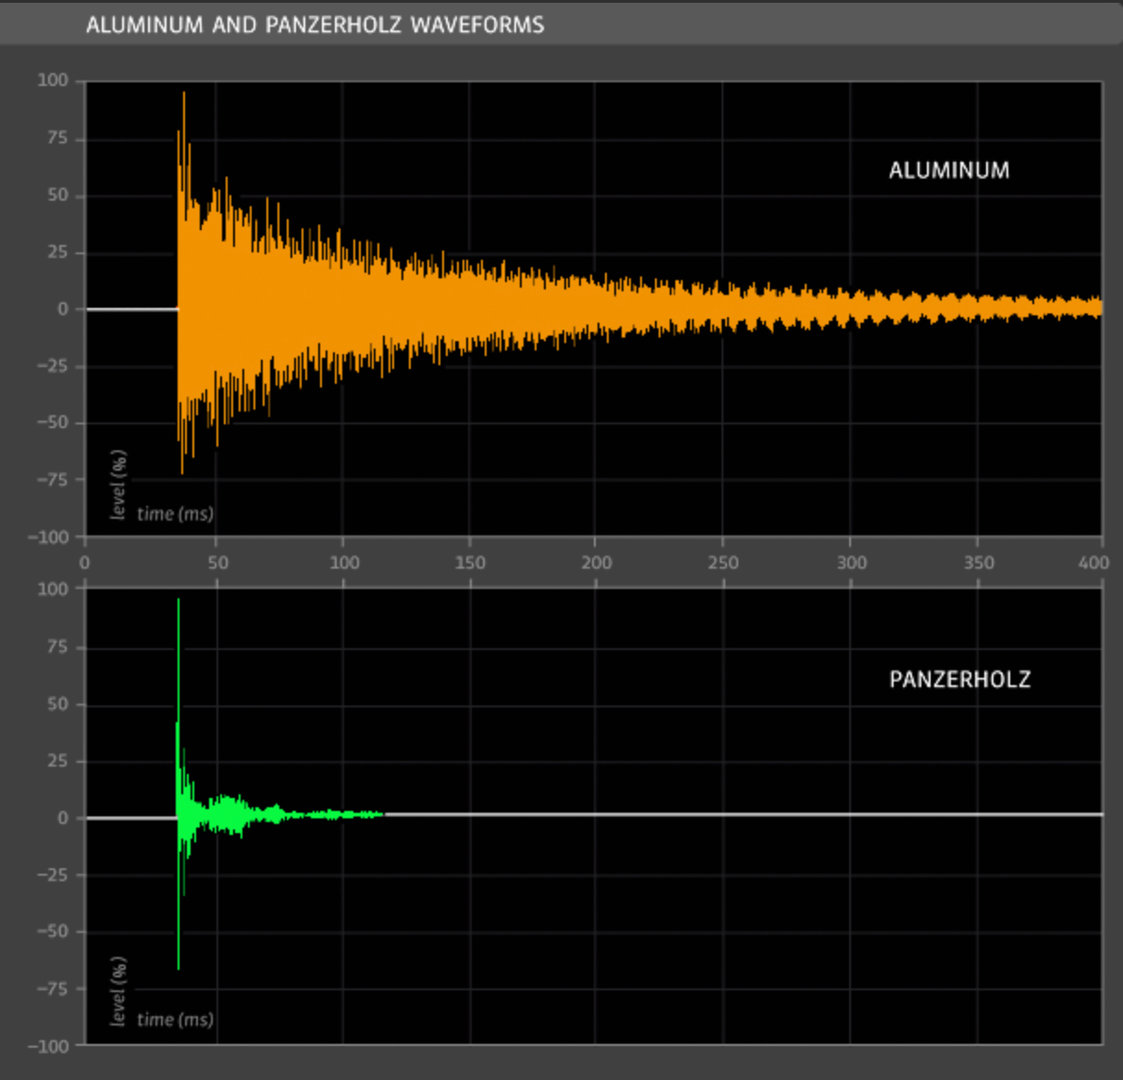Click the "level (%)" label in Panzerholz chart
Screen dimensions: 1123x1080
click(x=119, y=992)
